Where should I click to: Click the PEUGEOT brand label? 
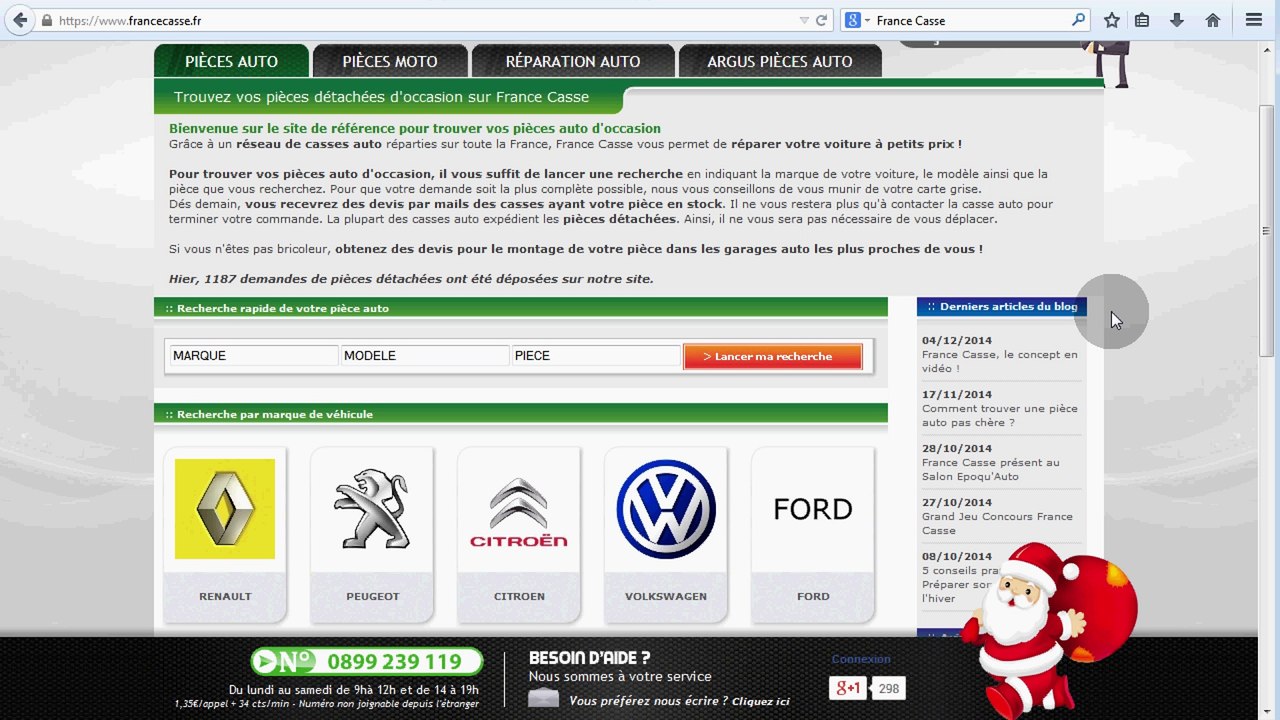[x=372, y=596]
